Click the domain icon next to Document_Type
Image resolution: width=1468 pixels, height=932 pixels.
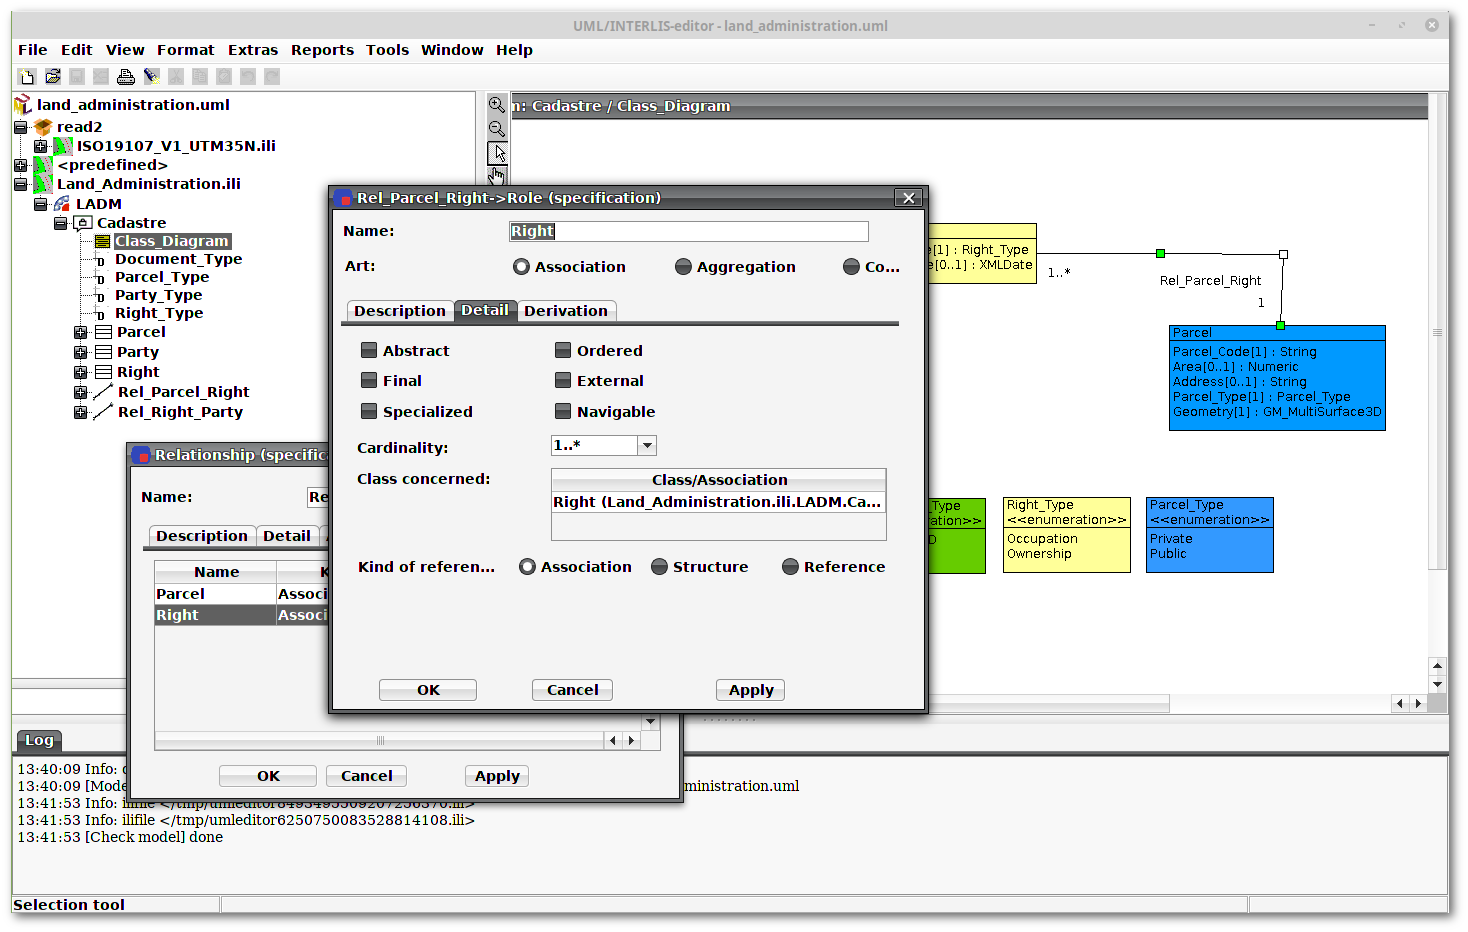[x=100, y=261]
